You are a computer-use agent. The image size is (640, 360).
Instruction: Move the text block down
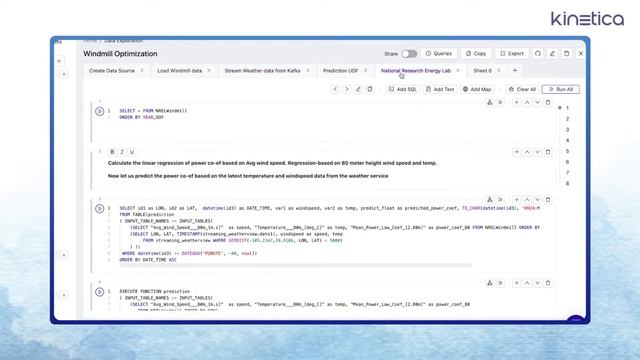pyautogui.click(x=538, y=152)
